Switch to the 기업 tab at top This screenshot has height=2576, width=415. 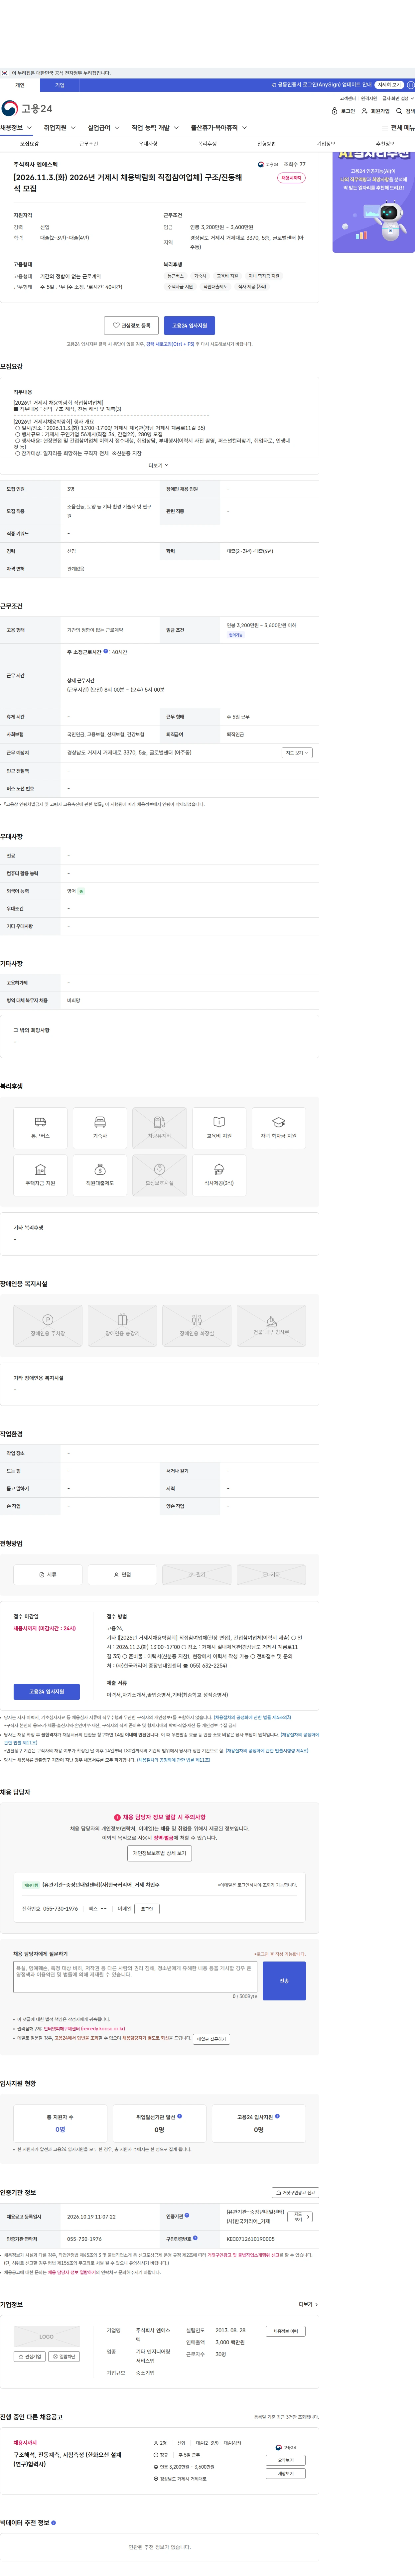[60, 85]
